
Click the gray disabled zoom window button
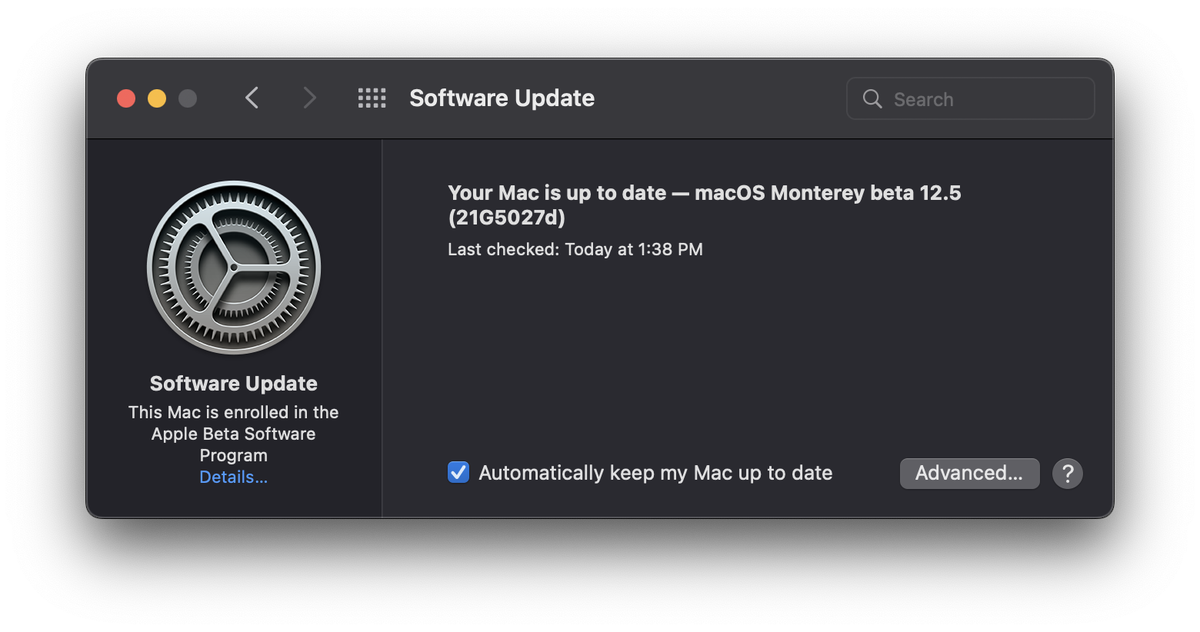pyautogui.click(x=187, y=98)
